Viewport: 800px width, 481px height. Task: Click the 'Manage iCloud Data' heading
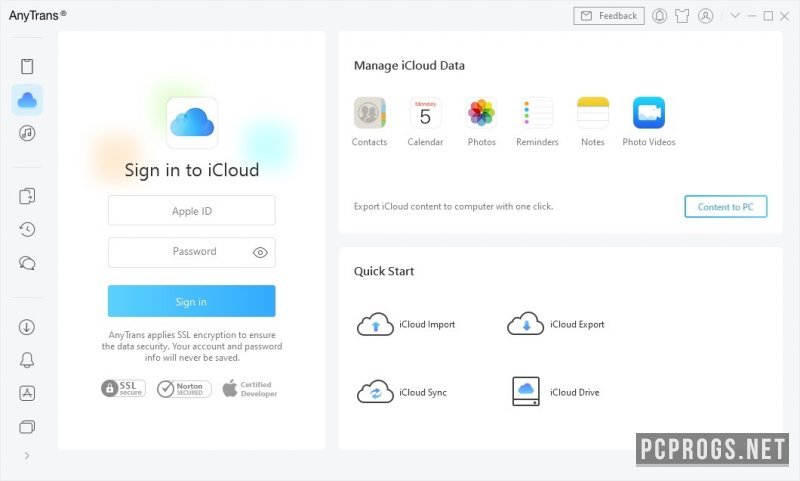click(x=409, y=66)
